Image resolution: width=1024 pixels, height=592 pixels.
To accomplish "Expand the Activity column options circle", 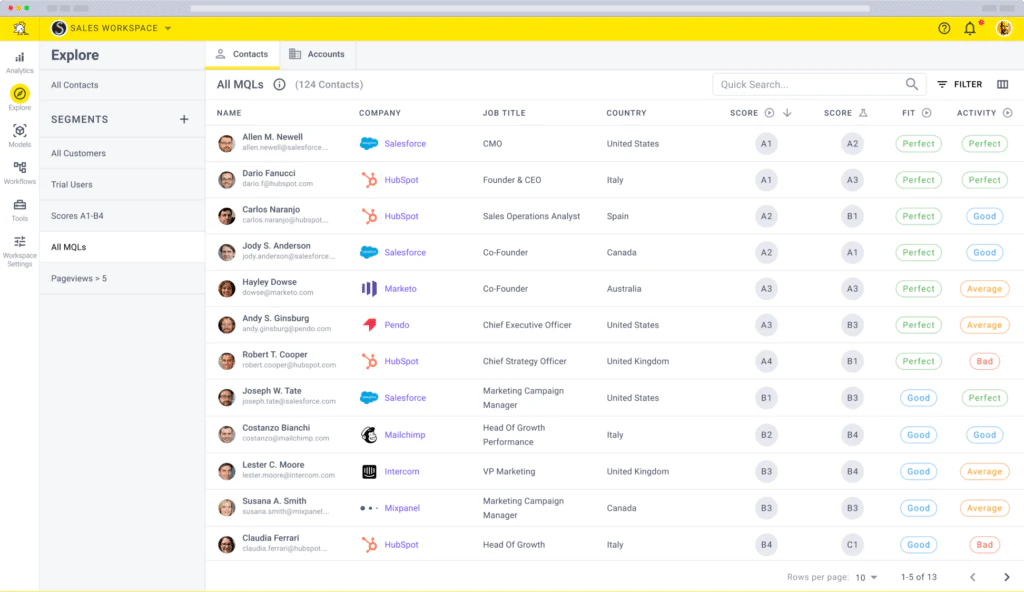I will pyautogui.click(x=1007, y=113).
